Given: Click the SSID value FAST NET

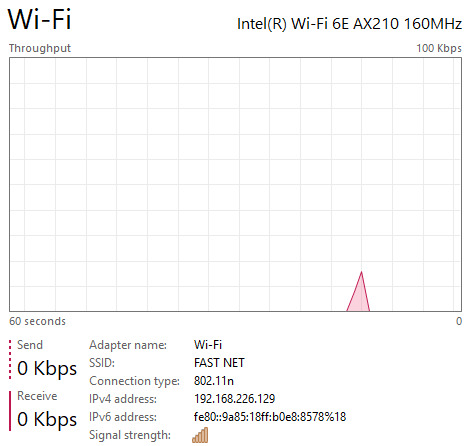Looking at the screenshot, I should (x=219, y=363).
